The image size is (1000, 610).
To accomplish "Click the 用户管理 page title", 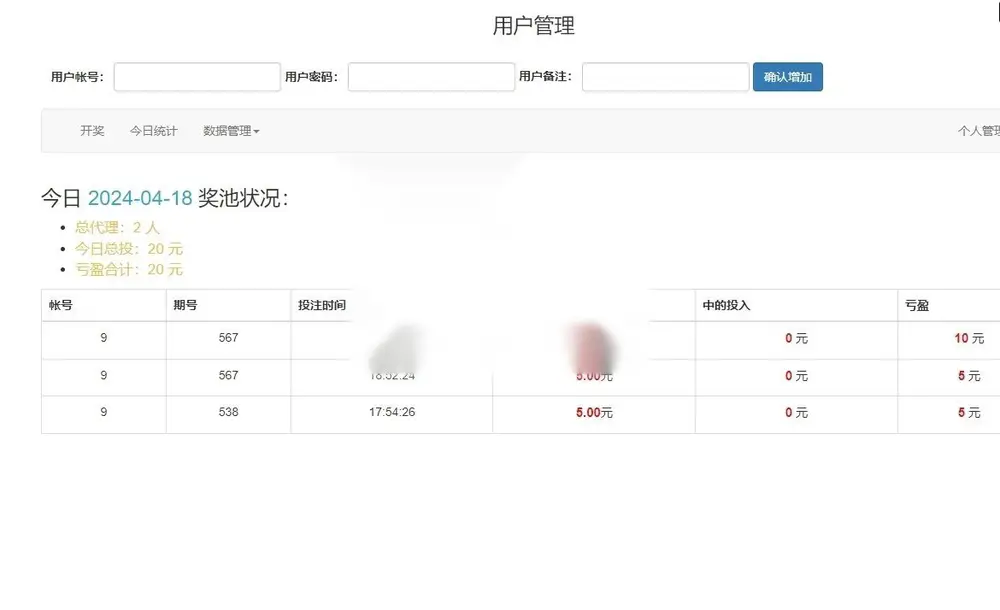I will point(534,26).
